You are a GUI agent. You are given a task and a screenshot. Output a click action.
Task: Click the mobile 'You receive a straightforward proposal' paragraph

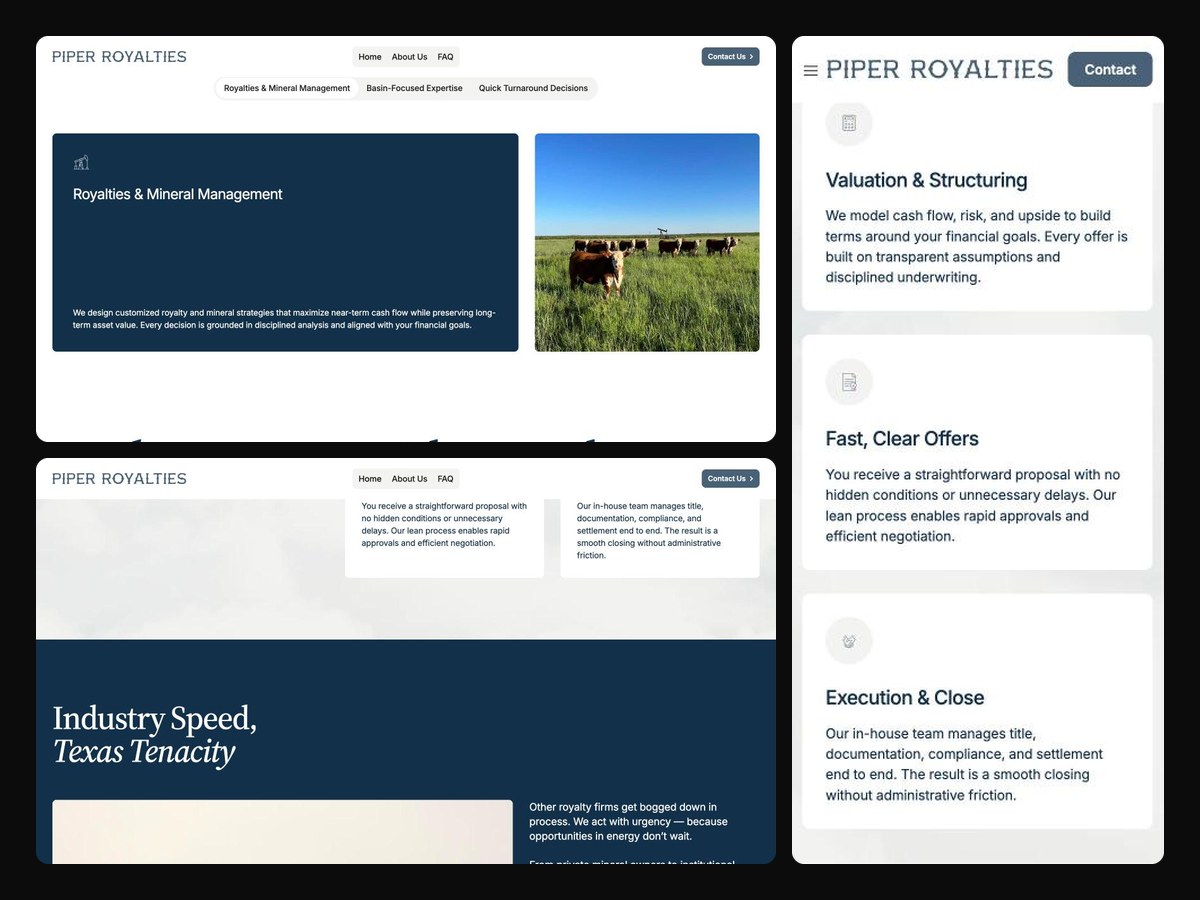973,505
